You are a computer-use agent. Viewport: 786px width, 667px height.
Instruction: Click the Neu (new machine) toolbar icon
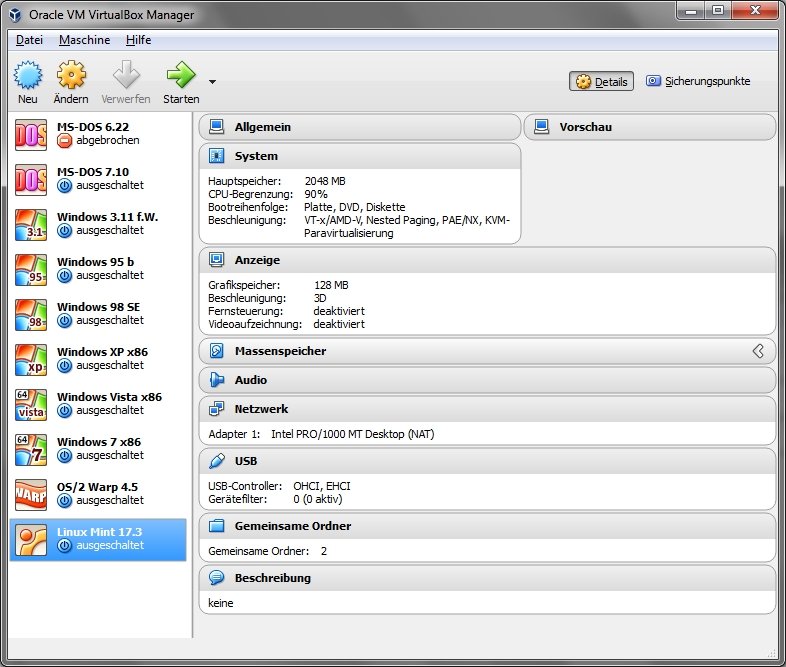point(28,75)
